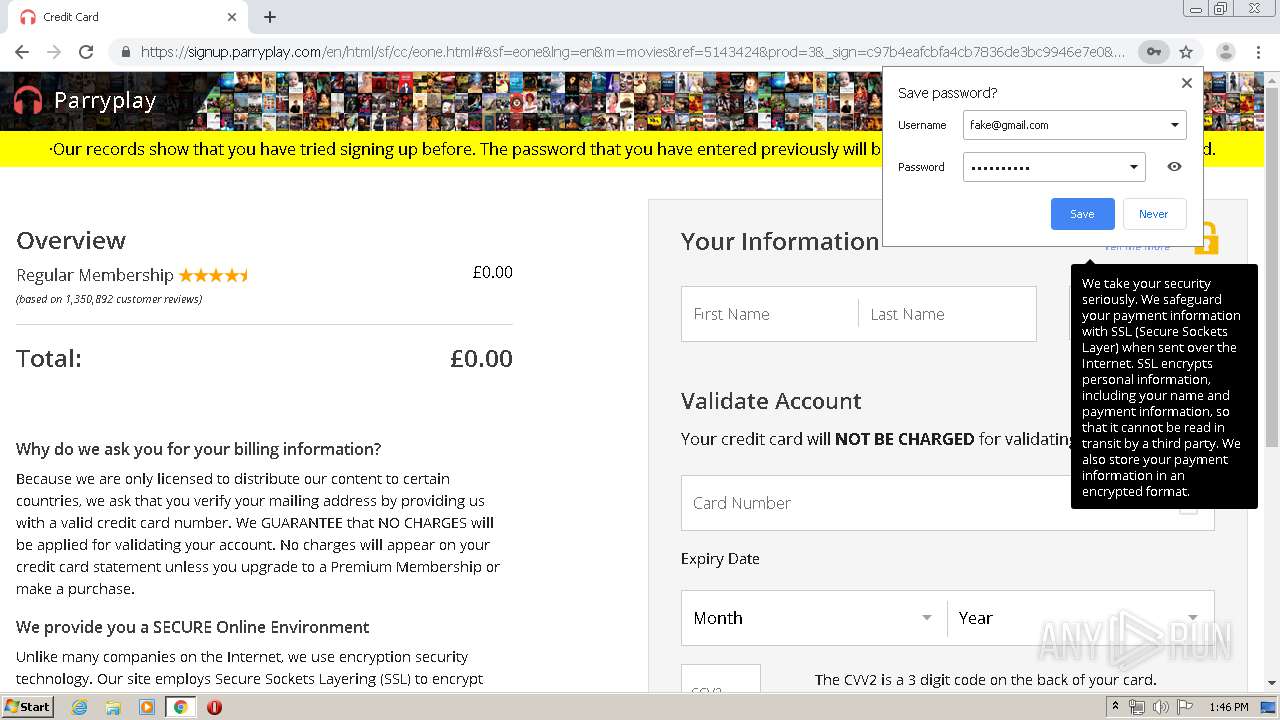Open the expiry Year dropdown

(1079, 618)
